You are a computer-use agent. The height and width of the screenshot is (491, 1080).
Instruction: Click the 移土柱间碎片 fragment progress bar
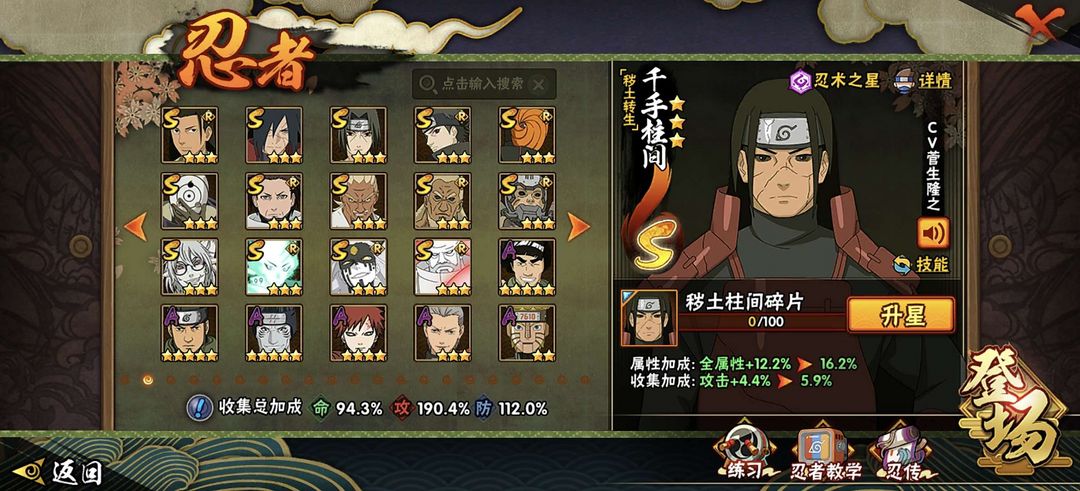point(764,322)
